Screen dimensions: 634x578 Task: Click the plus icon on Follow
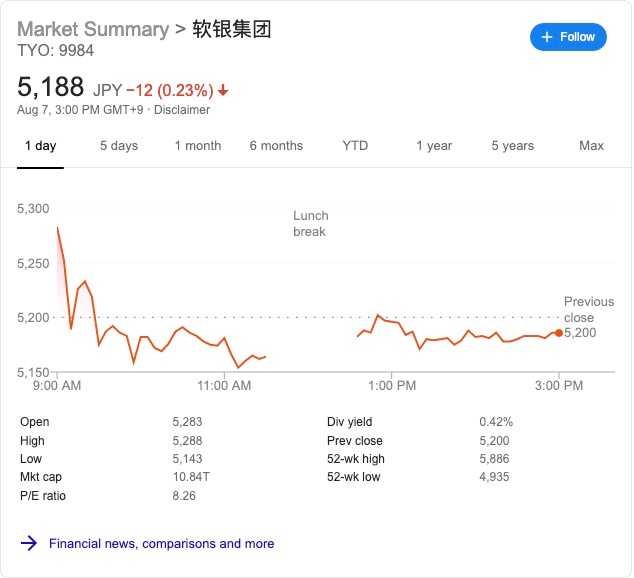[546, 37]
